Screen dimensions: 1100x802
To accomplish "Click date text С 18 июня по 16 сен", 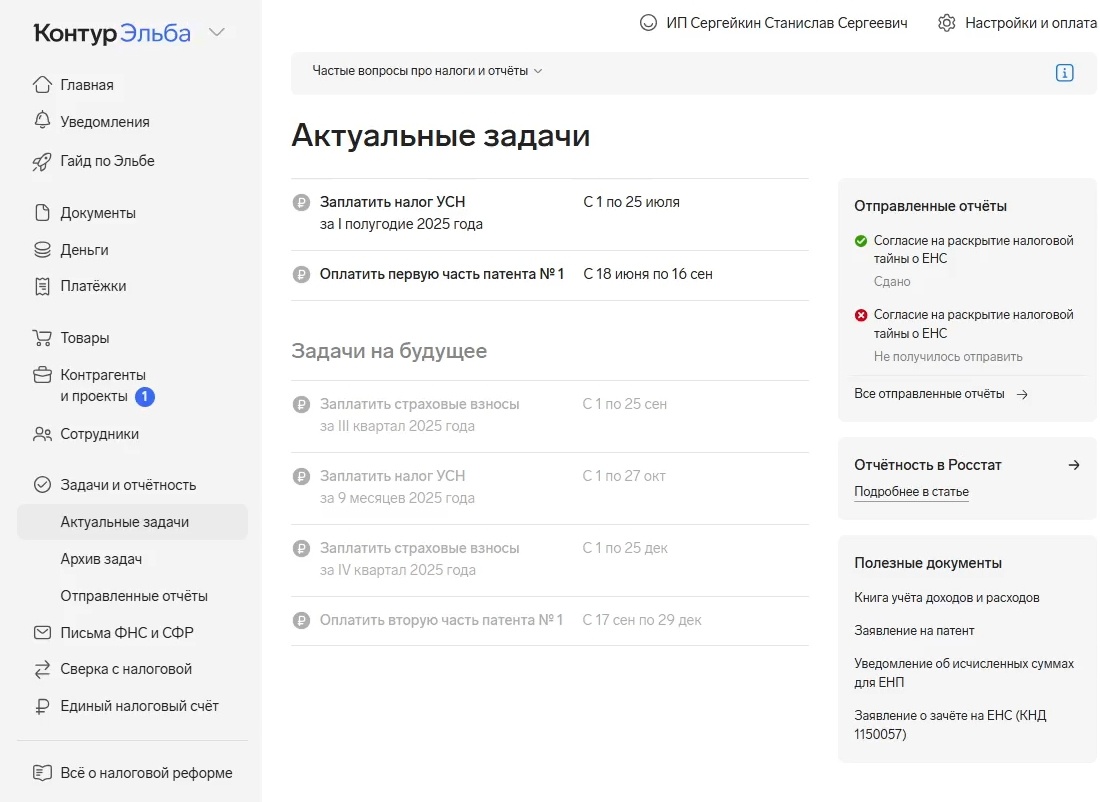I will 648,274.
